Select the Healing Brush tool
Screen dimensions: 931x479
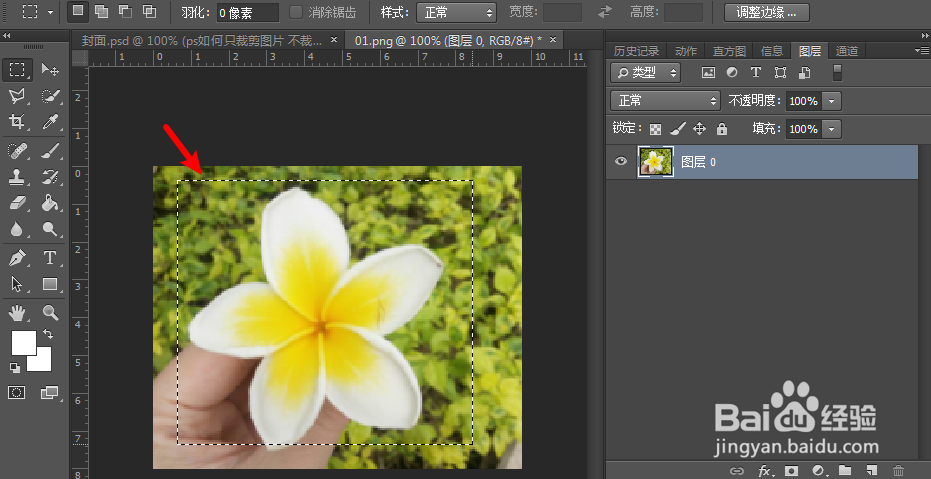tap(17, 151)
